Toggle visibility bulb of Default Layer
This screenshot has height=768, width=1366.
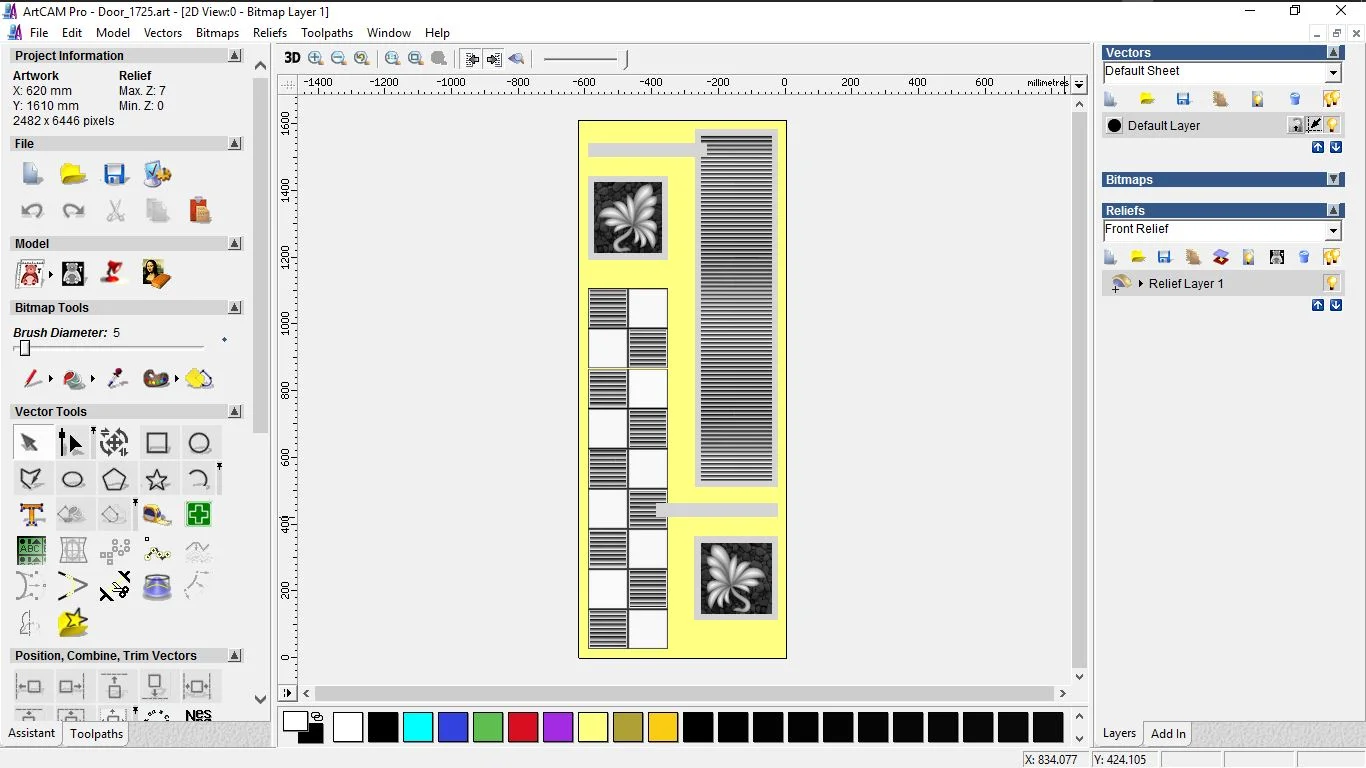1333,126
